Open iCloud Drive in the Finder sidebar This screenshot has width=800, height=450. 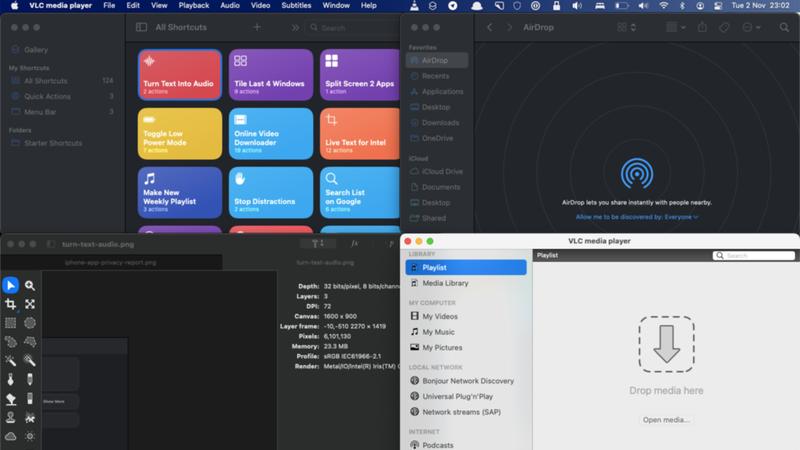[437, 171]
